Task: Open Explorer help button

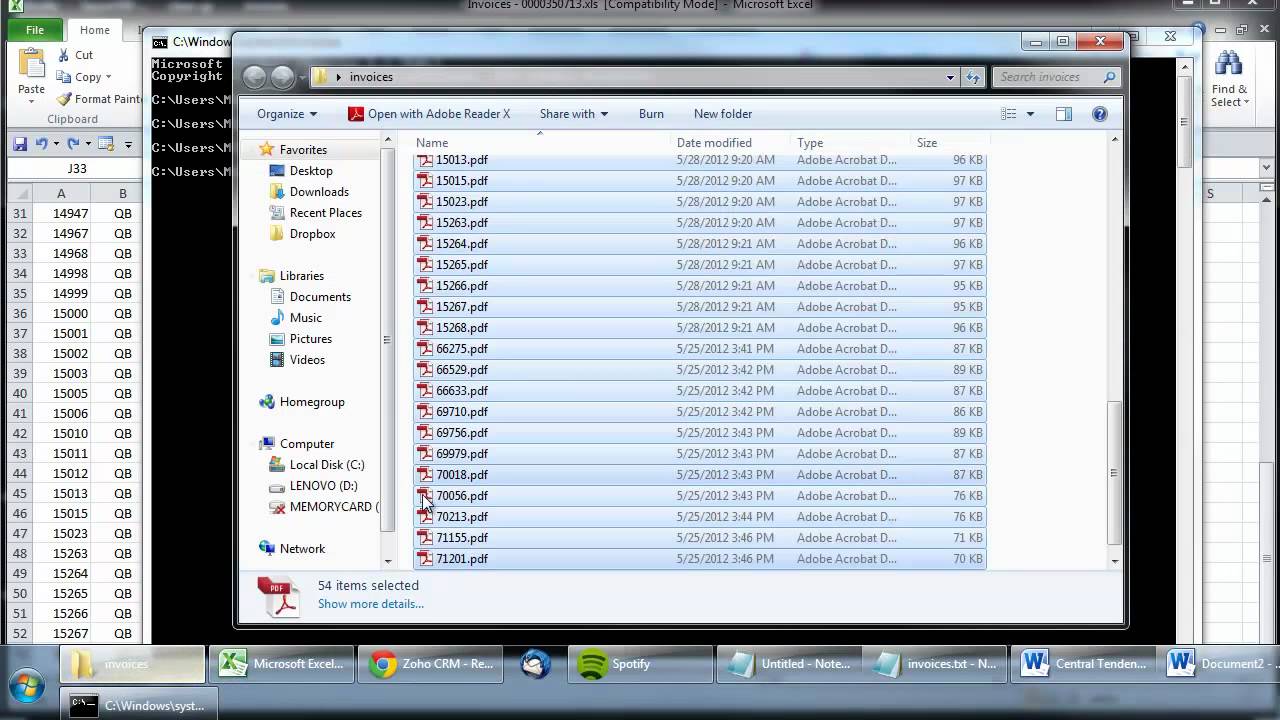Action: [1100, 114]
